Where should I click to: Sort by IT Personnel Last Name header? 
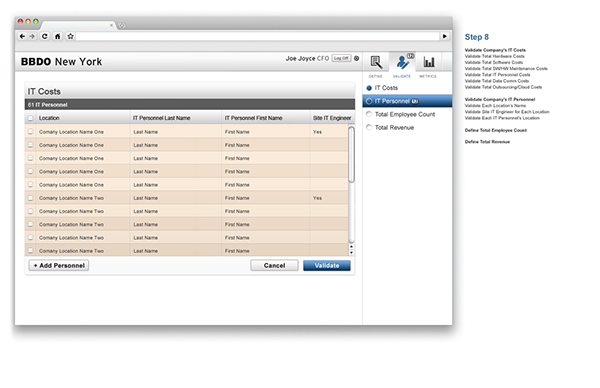pyautogui.click(x=161, y=118)
